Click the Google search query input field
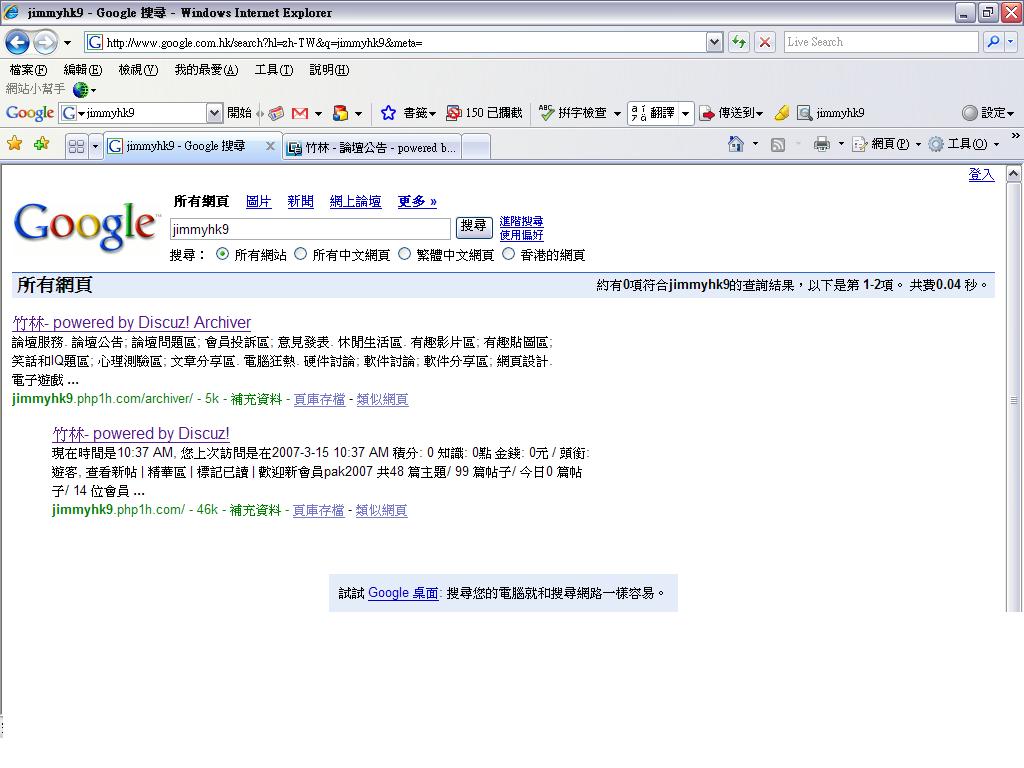This screenshot has width=1024, height=768. [x=310, y=229]
